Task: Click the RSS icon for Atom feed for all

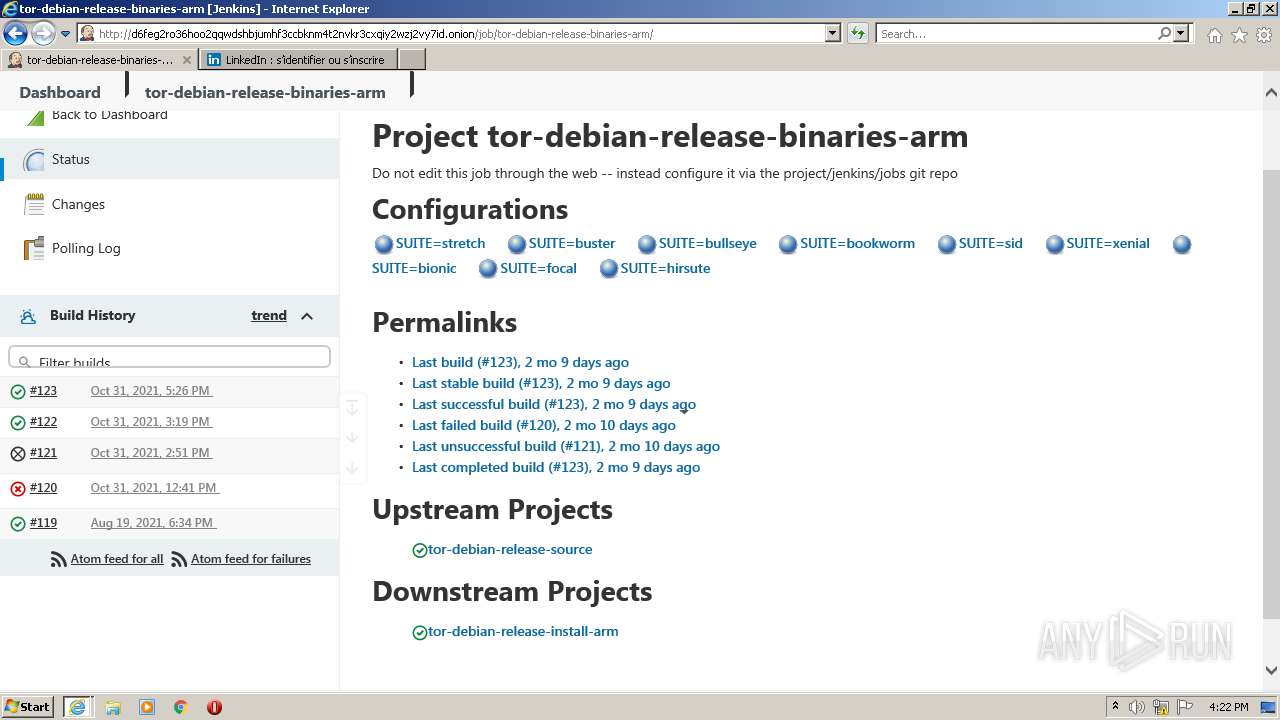Action: click(x=59, y=560)
